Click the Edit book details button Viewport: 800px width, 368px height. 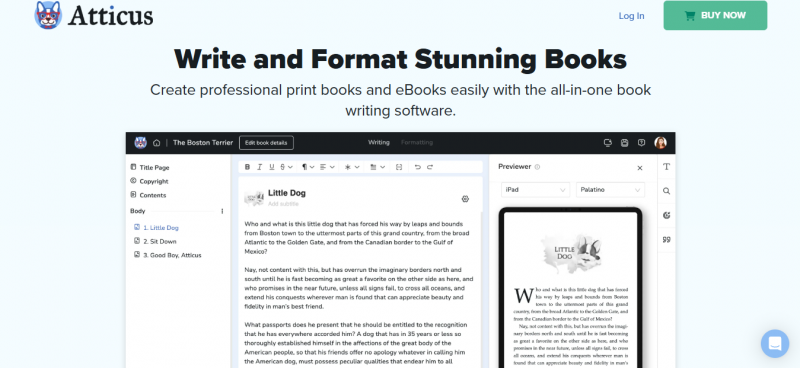(266, 143)
